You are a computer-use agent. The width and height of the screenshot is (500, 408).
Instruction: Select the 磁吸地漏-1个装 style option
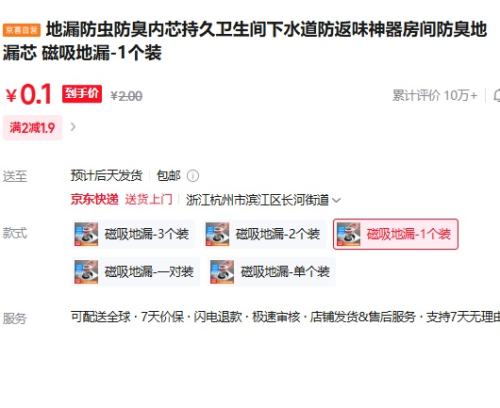[396, 234]
